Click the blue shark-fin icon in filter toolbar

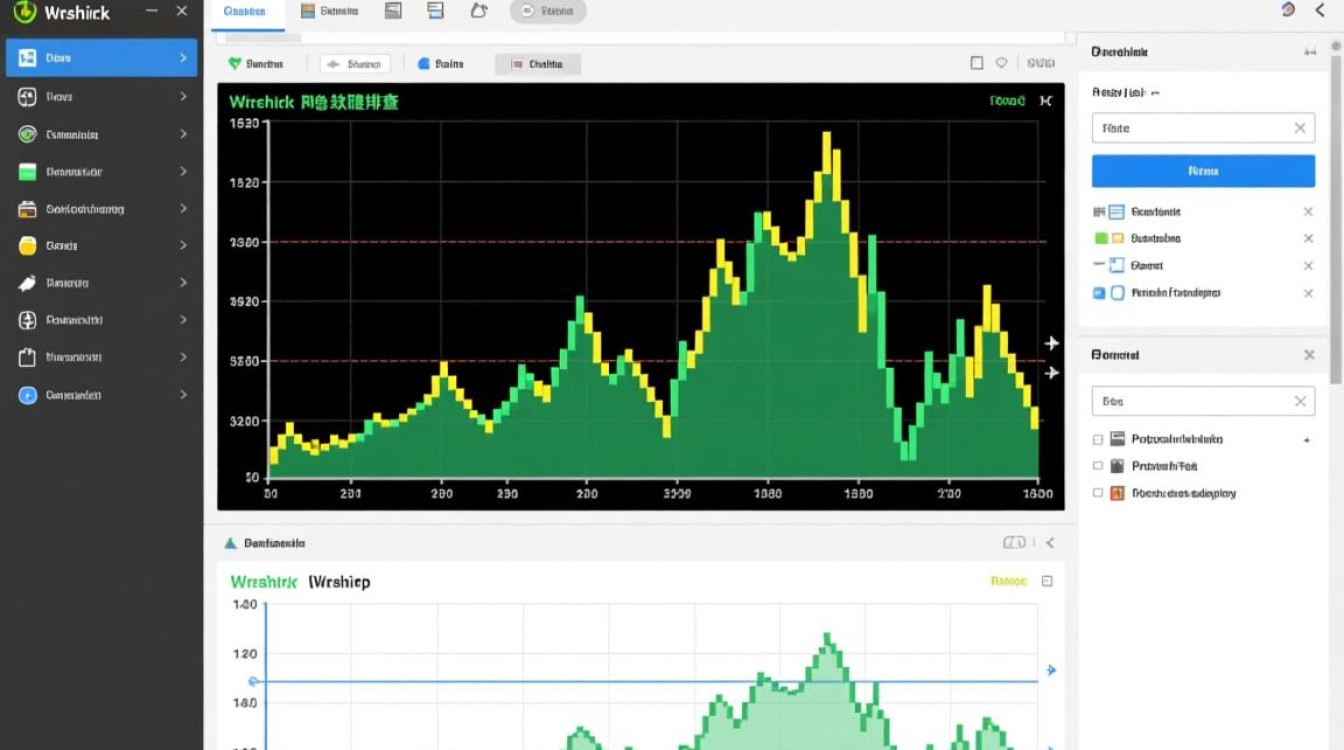[x=423, y=64]
